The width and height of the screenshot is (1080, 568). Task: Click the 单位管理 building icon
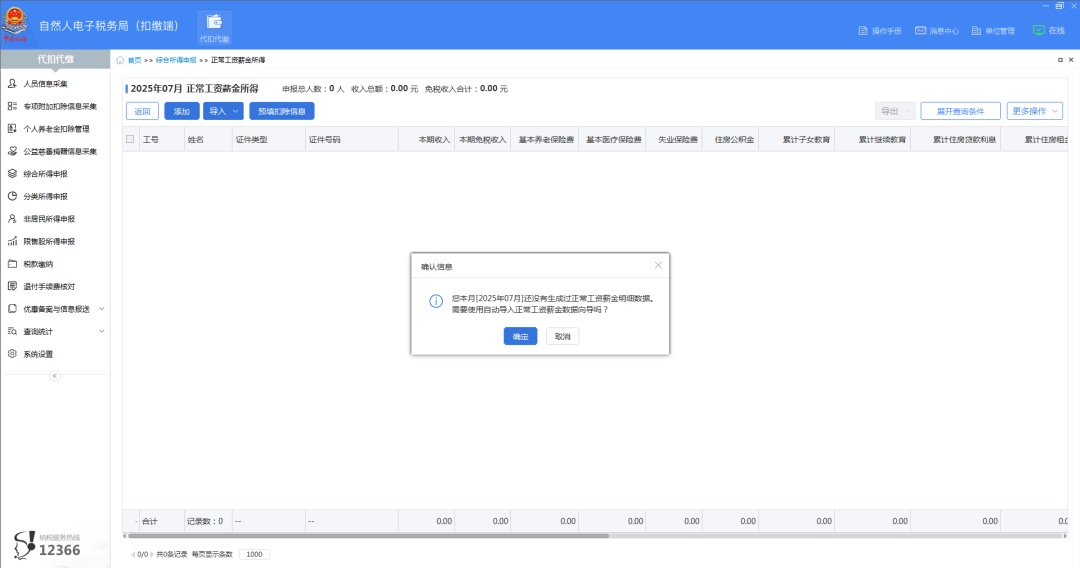[976, 31]
